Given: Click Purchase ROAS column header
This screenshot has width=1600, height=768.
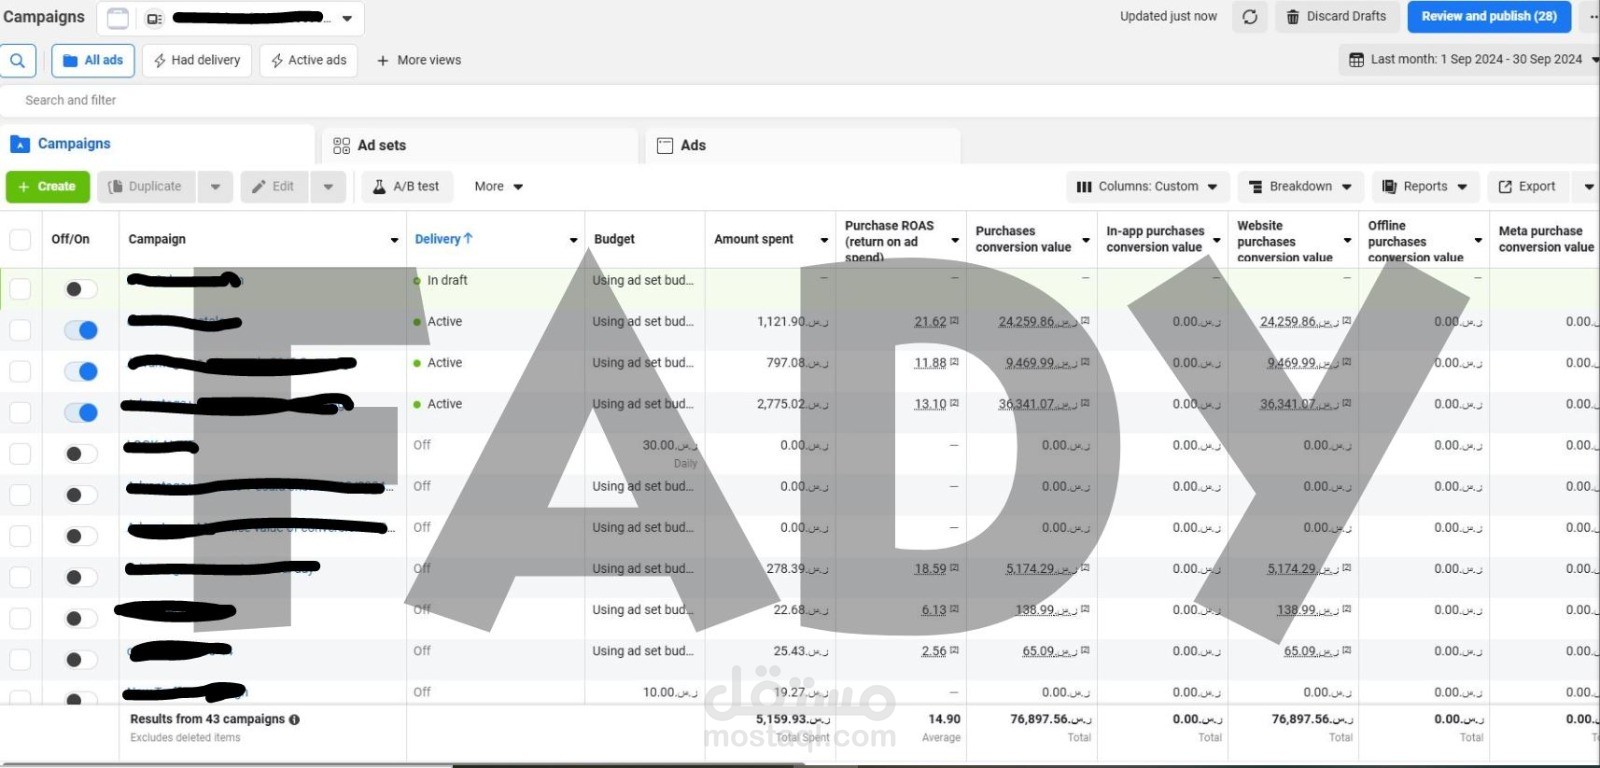Looking at the screenshot, I should point(889,241).
